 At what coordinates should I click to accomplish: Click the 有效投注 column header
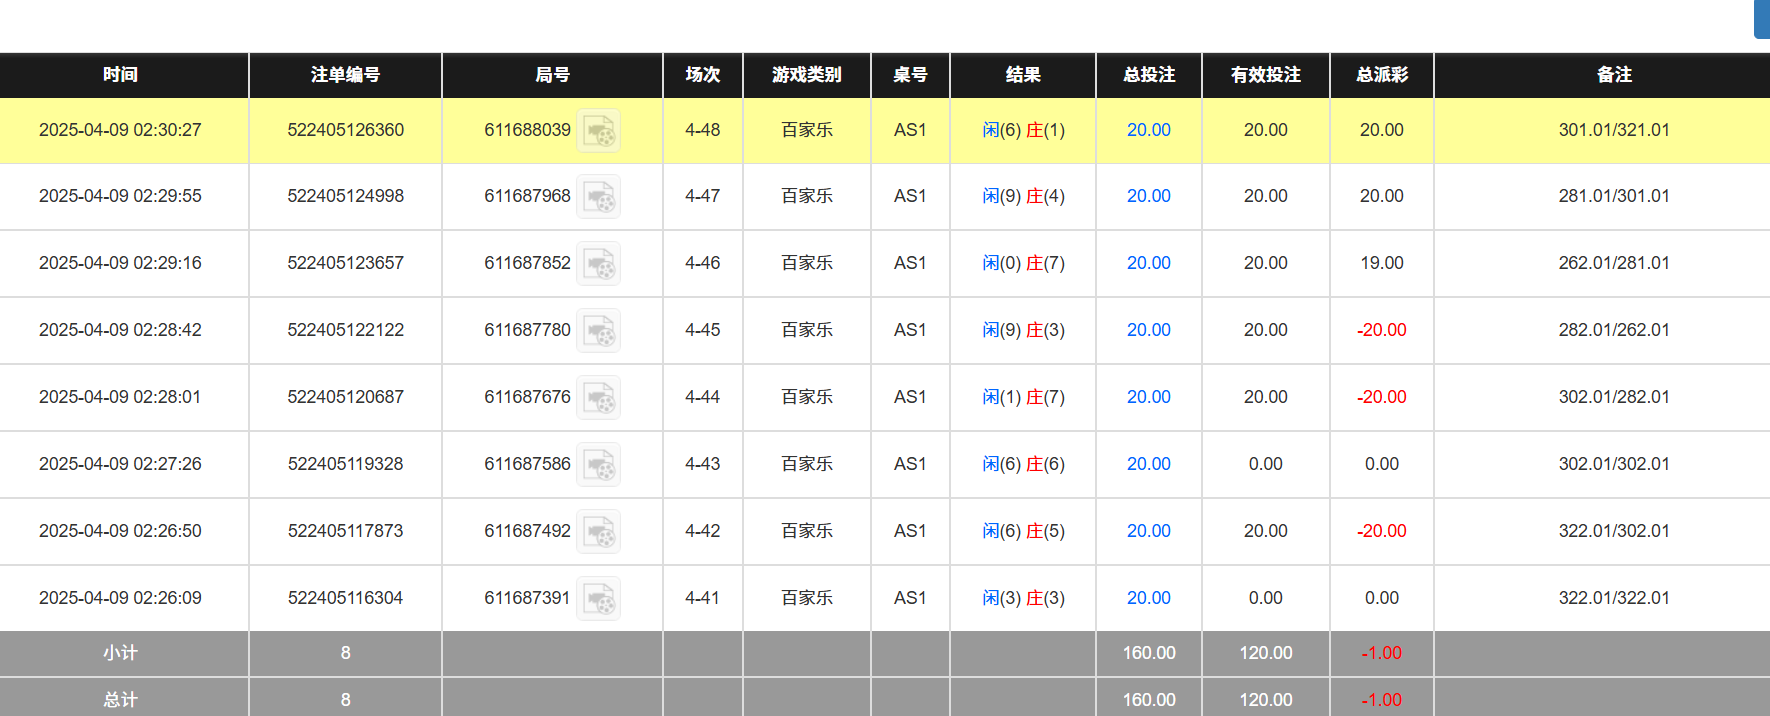[1265, 75]
